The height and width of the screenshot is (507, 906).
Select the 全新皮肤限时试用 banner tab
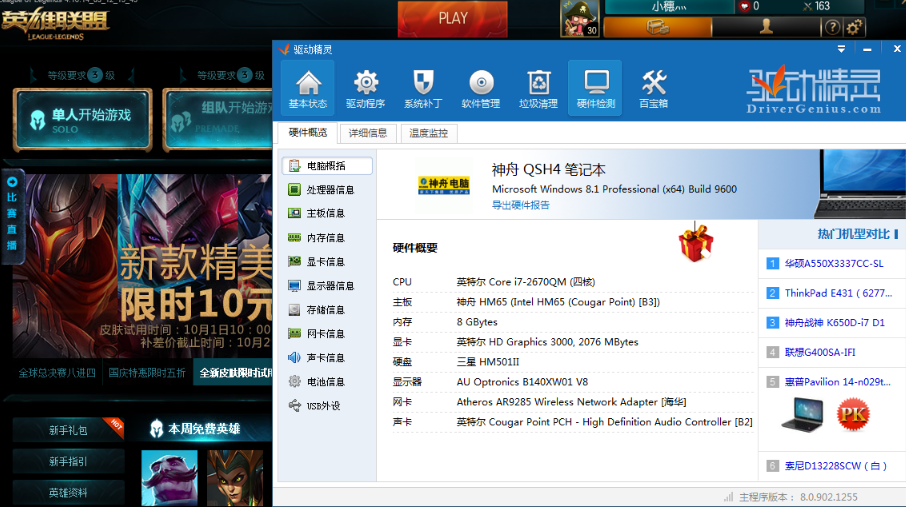(x=233, y=373)
